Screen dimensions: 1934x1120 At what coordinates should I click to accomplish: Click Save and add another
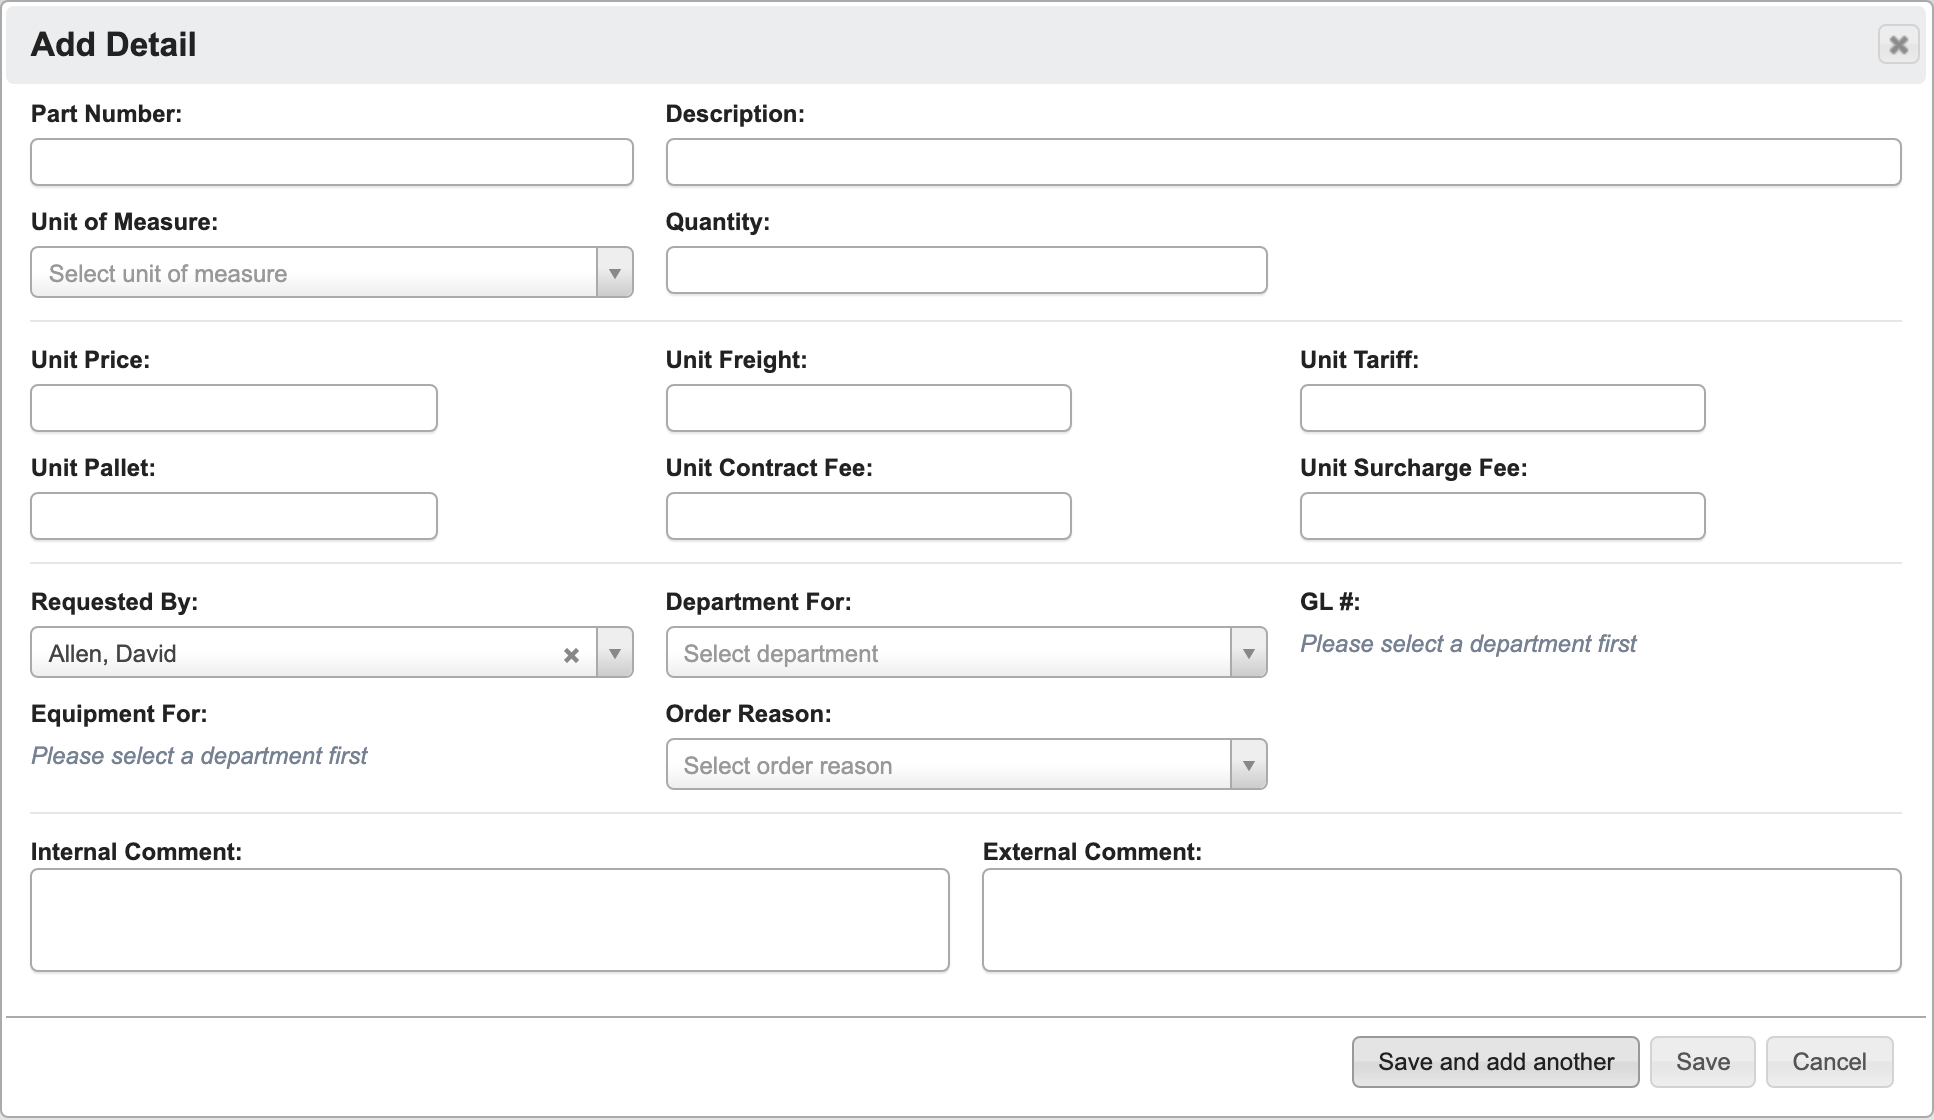click(1495, 1062)
